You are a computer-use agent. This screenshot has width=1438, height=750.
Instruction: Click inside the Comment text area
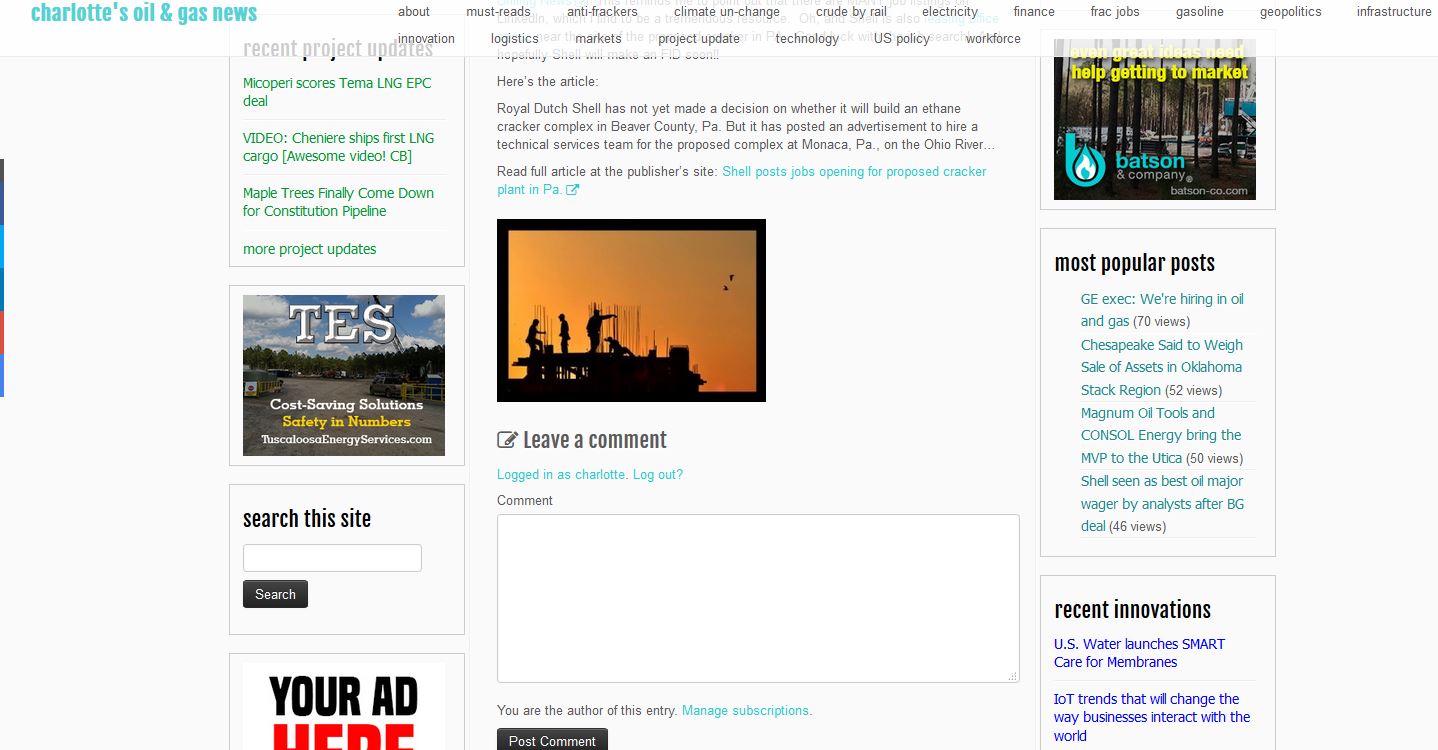coord(757,598)
